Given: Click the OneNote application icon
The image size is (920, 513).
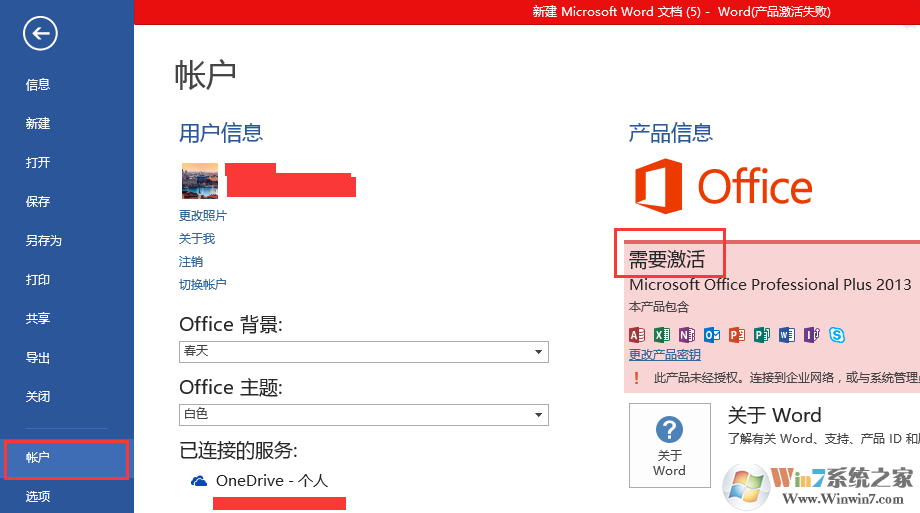Looking at the screenshot, I should [686, 335].
